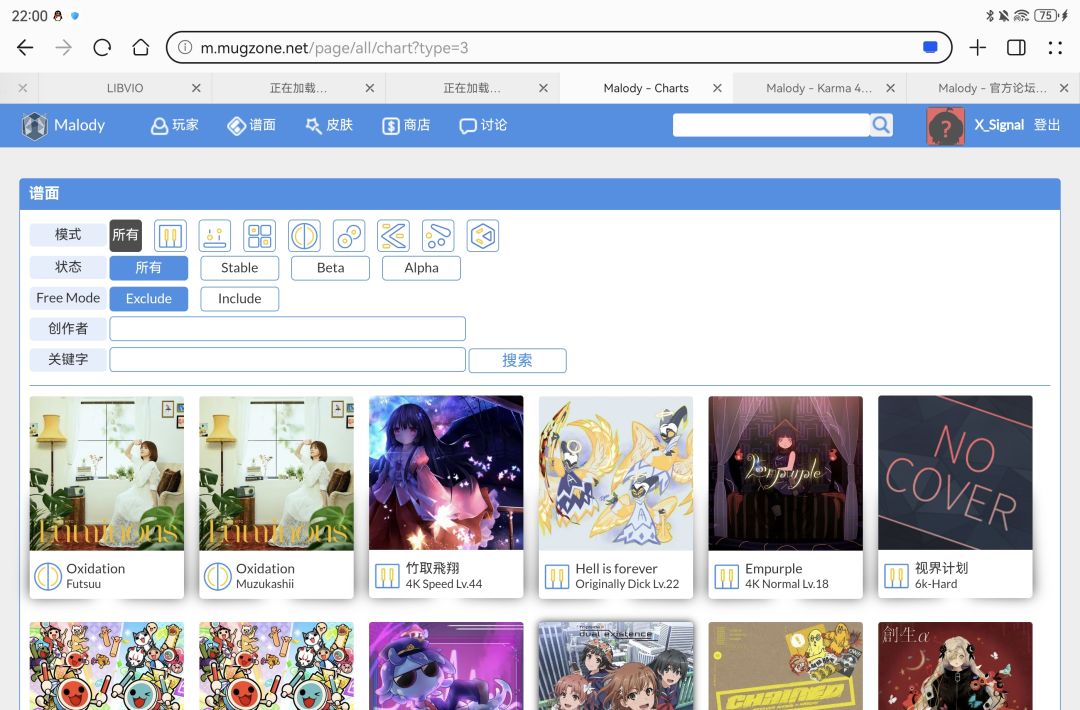The image size is (1080, 710).
Task: Click the blue desktop-mode icon in address bar
Action: [930, 48]
